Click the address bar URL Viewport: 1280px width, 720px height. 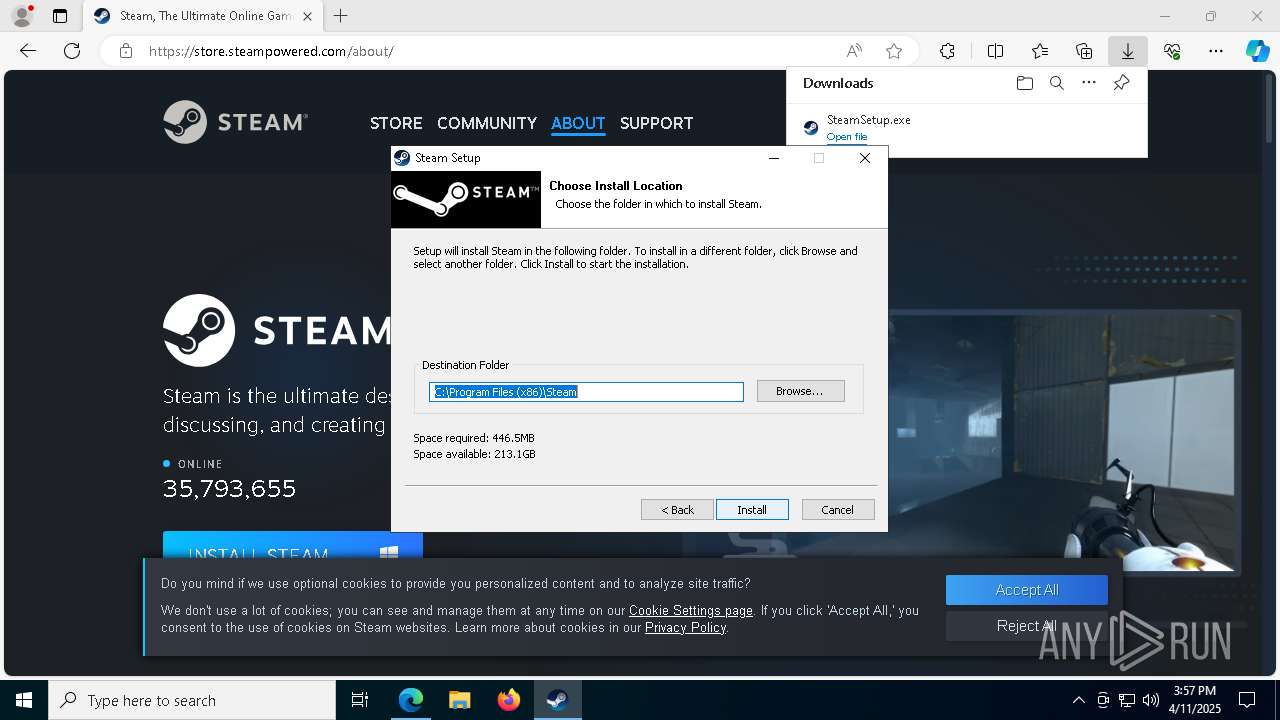tap(271, 51)
